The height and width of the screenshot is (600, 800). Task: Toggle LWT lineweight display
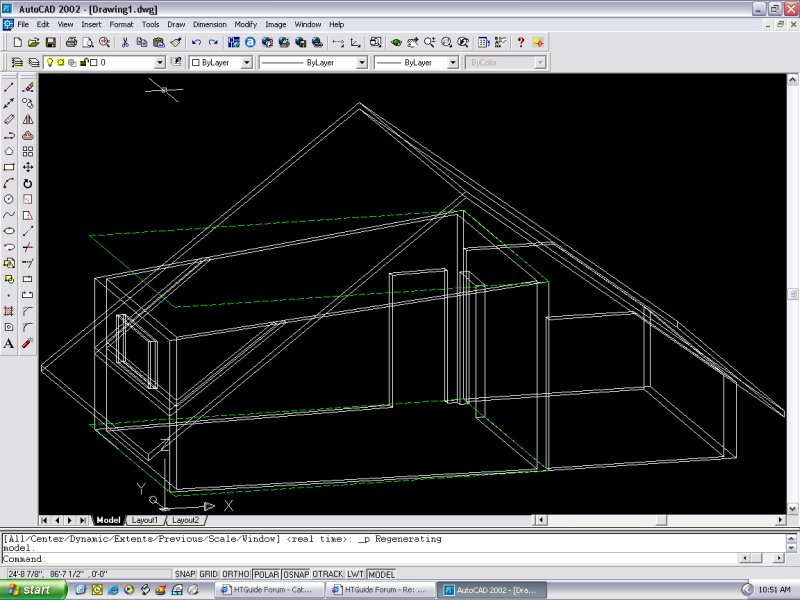[355, 574]
